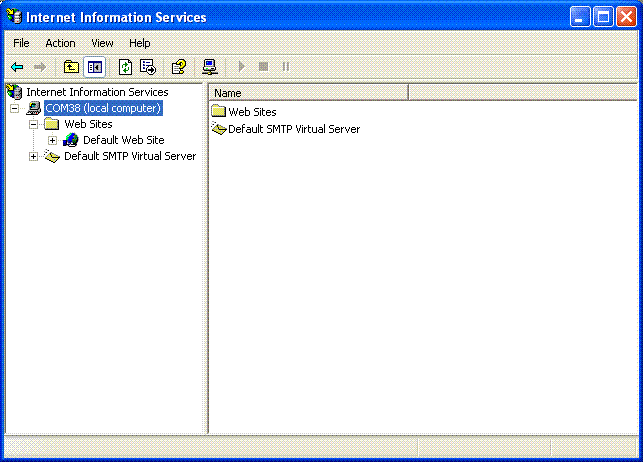Open the File menu
This screenshot has height=462, width=643.
coord(21,43)
